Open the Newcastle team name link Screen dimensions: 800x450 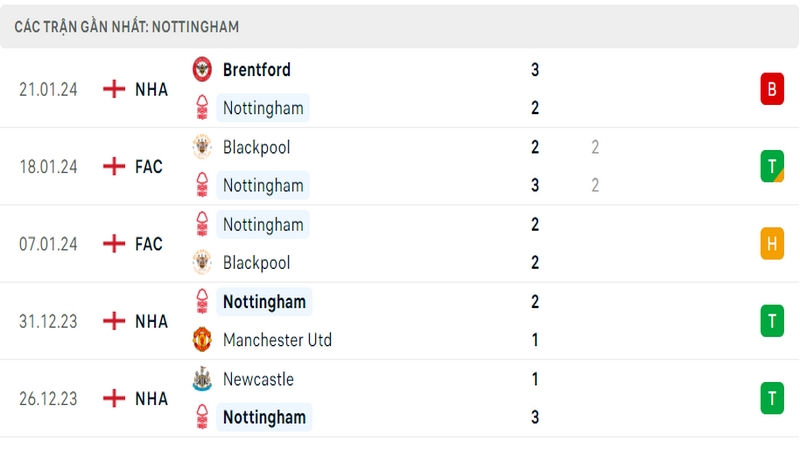[258, 379]
